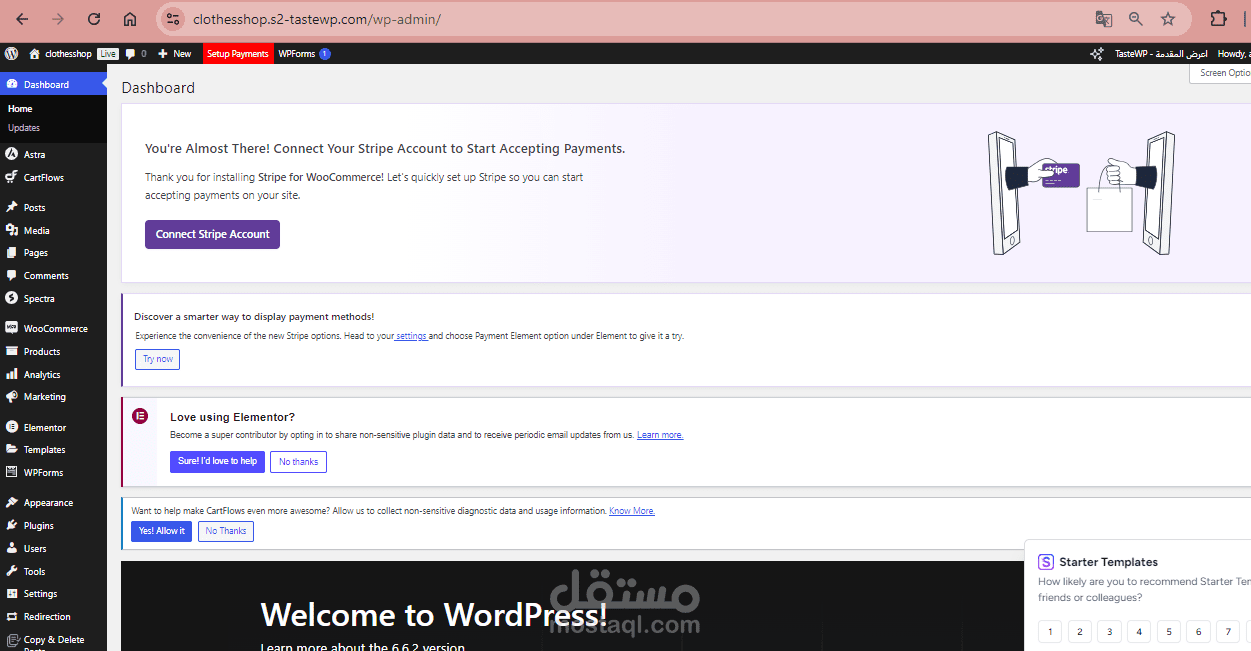Click the TasteWP sparkle icon
The width and height of the screenshot is (1251, 651).
1096,54
